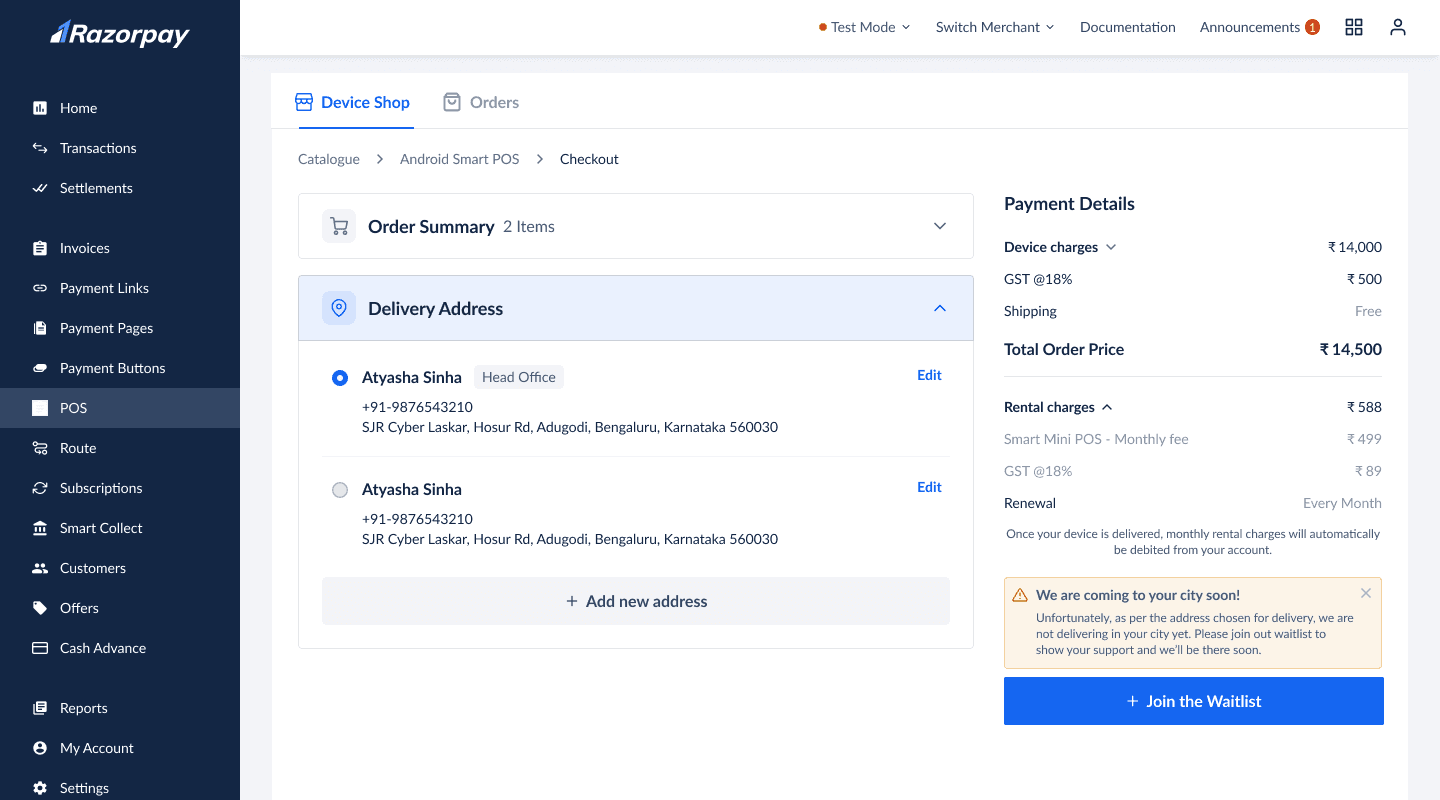
Task: Click the 2 Items label in Order Summary
Action: (529, 227)
